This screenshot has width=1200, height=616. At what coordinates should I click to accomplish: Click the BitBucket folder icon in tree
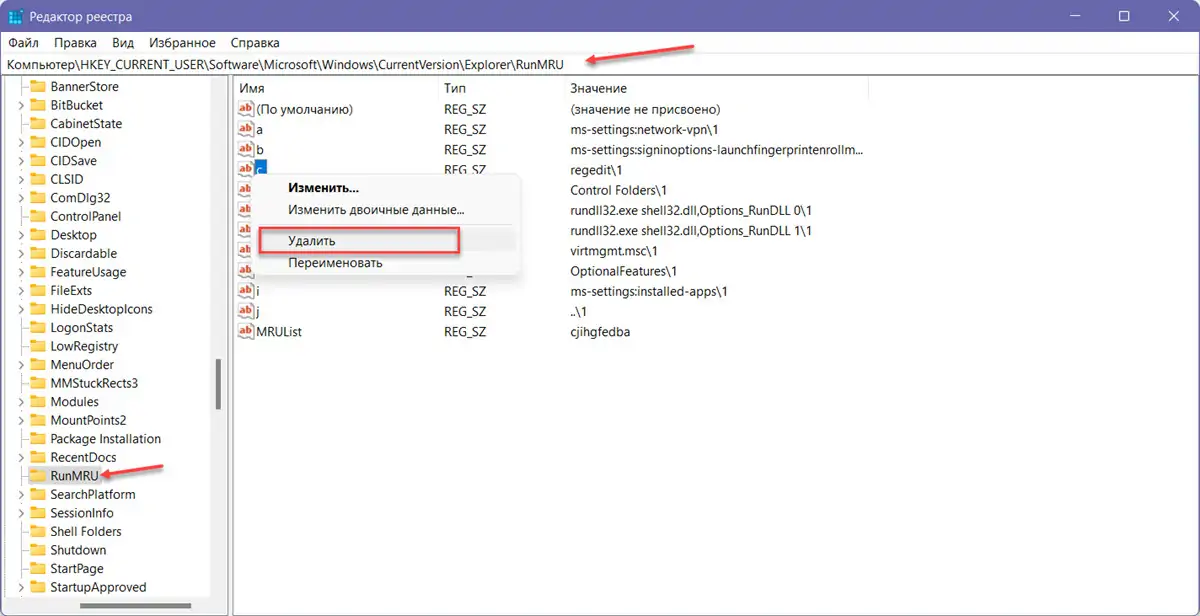click(x=38, y=105)
